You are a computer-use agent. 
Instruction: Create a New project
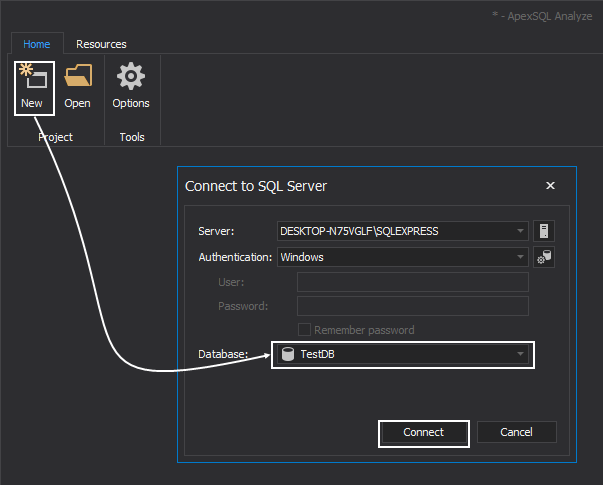coord(31,87)
